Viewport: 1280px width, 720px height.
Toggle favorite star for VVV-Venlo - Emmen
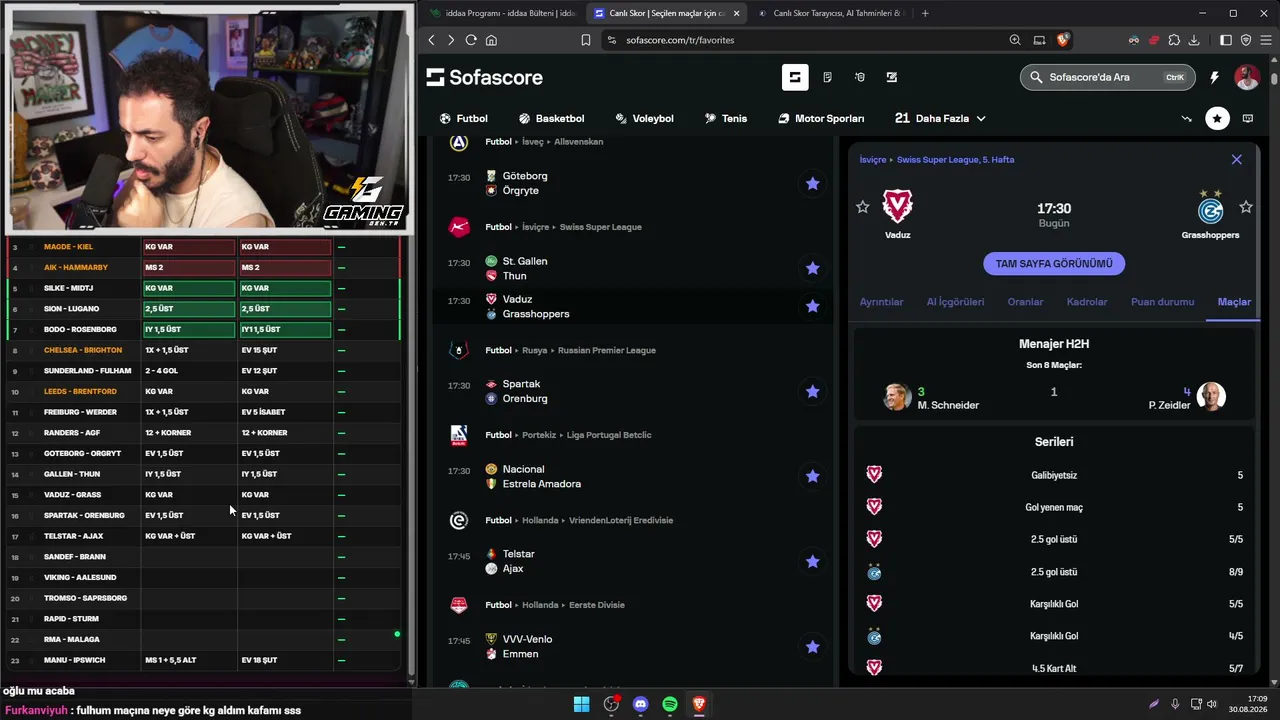coord(813,646)
